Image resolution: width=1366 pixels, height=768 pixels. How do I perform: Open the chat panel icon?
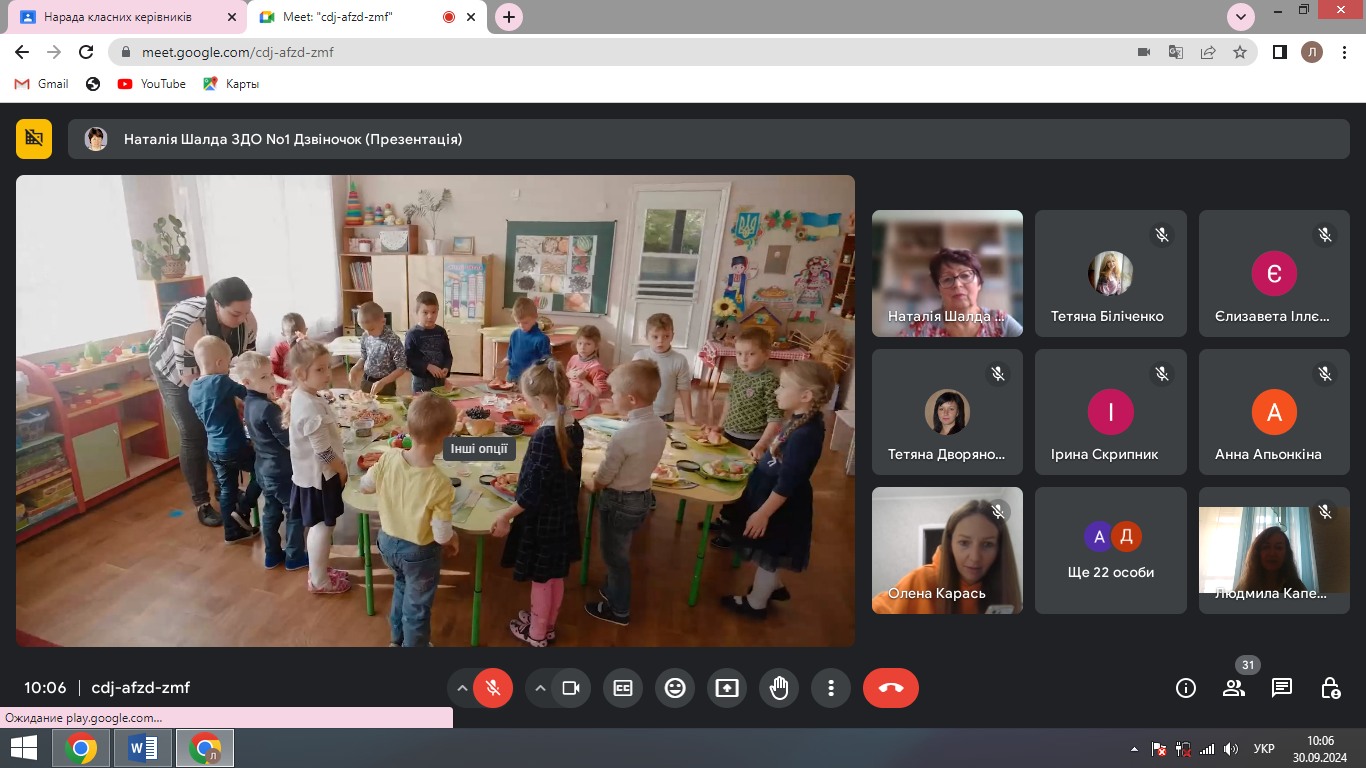pos(1282,688)
